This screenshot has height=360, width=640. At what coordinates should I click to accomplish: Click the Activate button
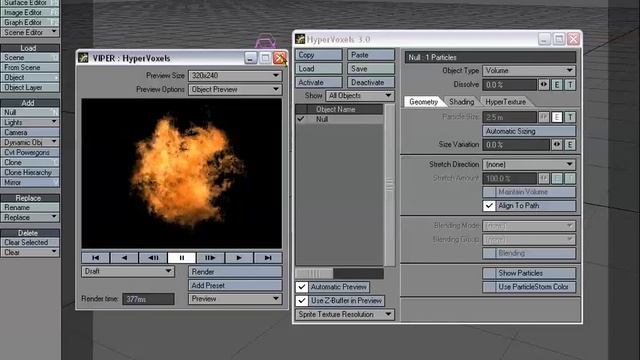(319, 82)
